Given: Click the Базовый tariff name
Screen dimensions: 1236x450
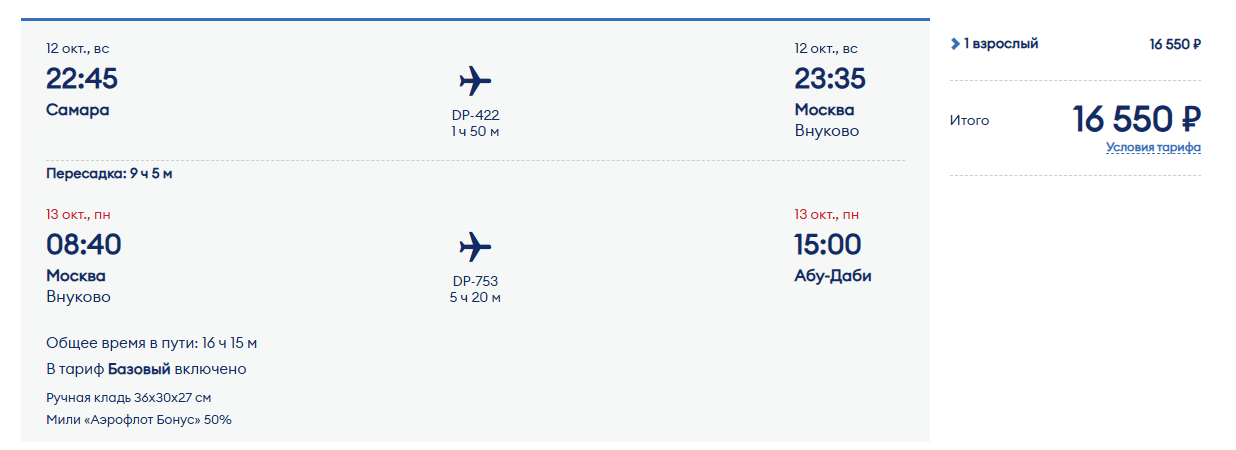Looking at the screenshot, I should click(x=139, y=369).
